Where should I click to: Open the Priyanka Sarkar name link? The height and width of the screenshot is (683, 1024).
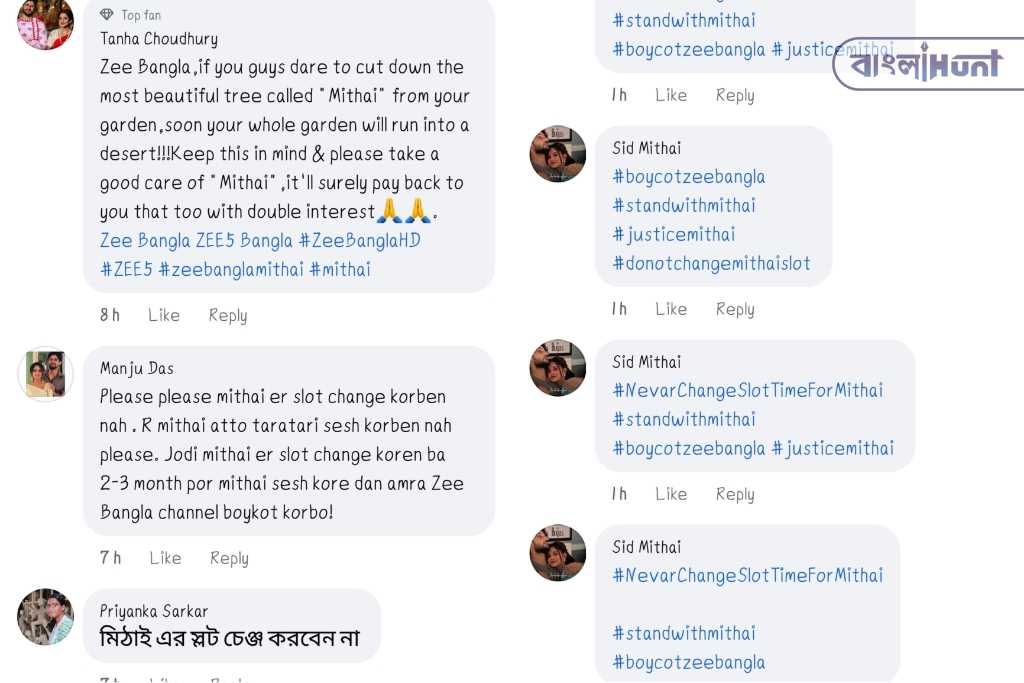click(x=154, y=611)
